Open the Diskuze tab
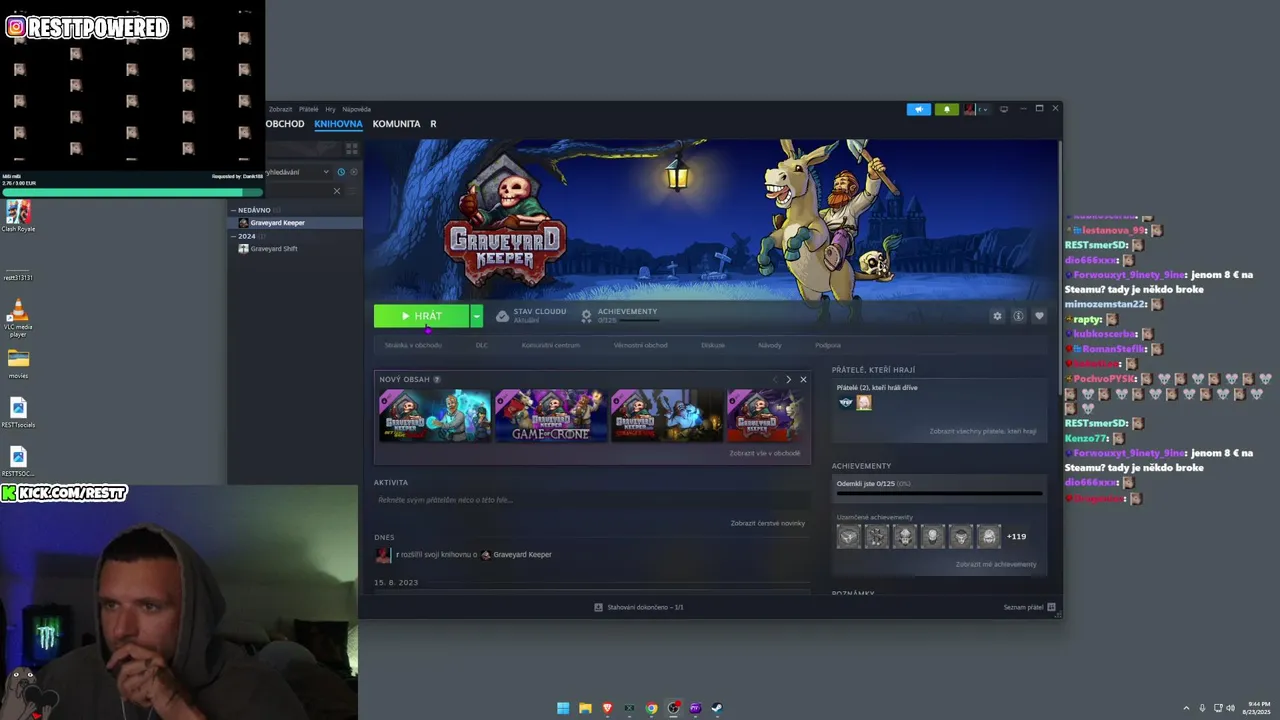This screenshot has height=720, width=1280. 713,345
